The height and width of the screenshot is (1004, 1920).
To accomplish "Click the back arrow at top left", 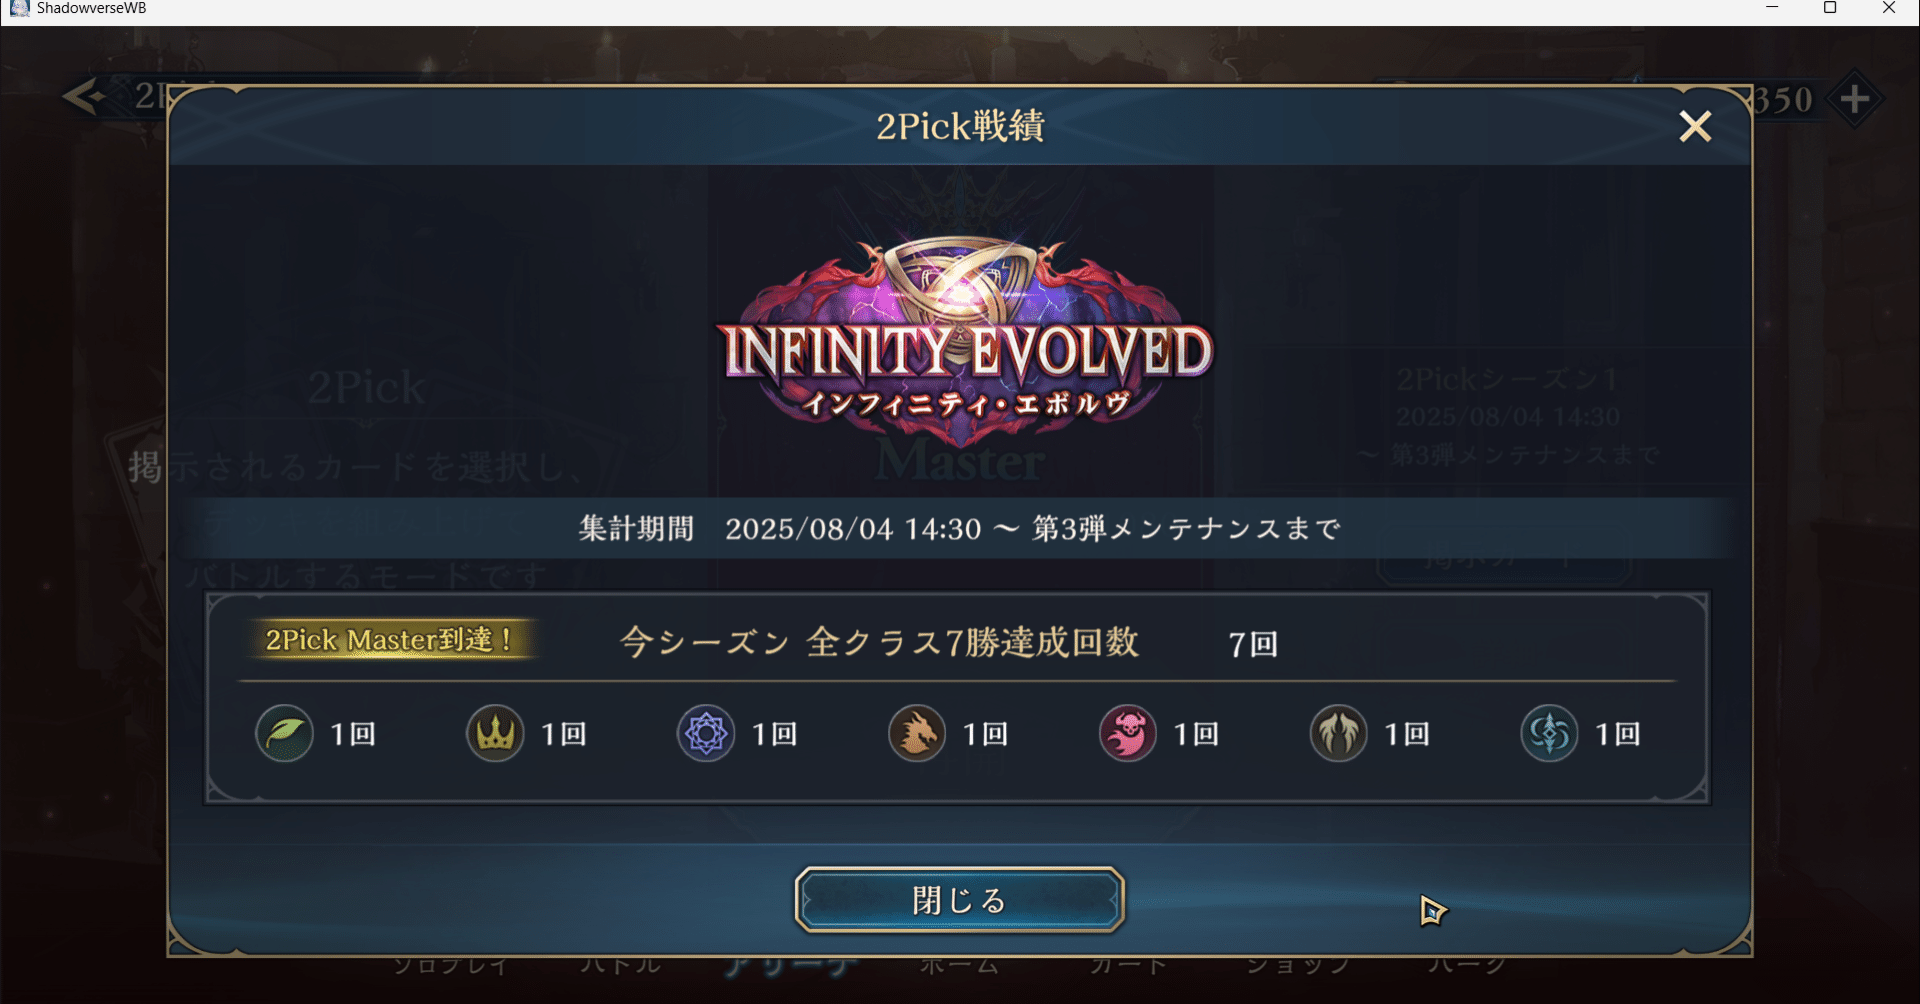I will [84, 97].
